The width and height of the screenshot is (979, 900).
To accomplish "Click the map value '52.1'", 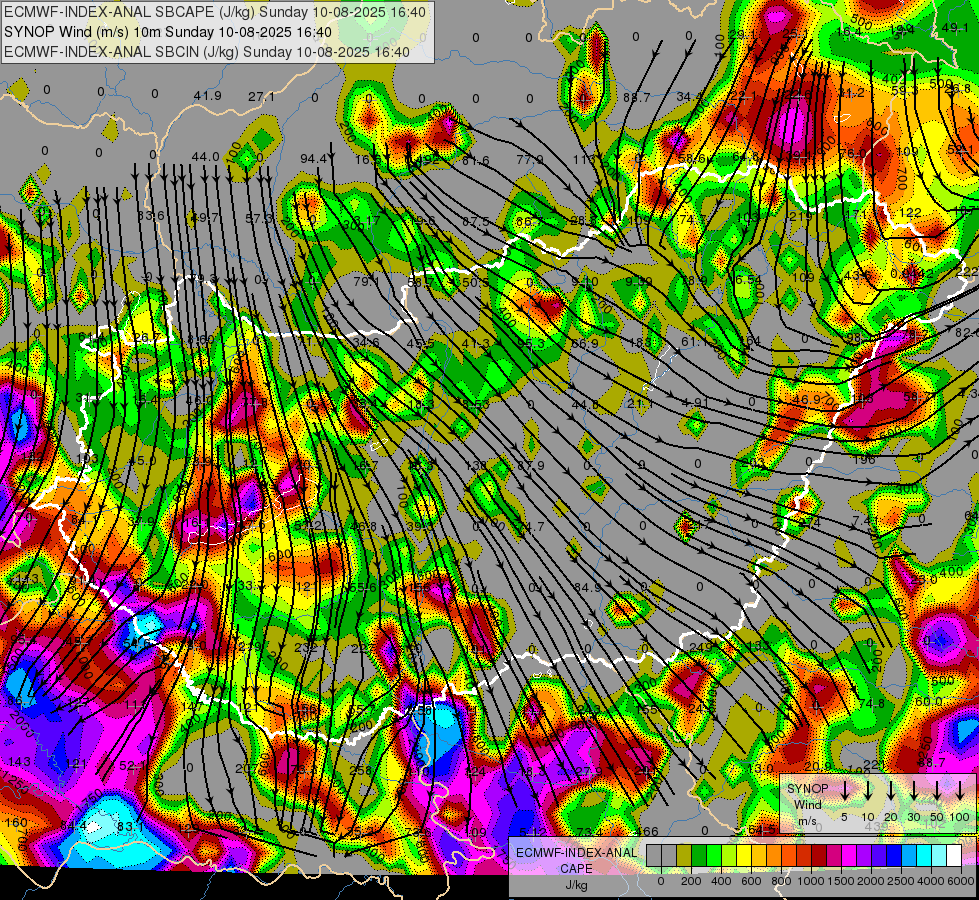I will pos(133,765).
